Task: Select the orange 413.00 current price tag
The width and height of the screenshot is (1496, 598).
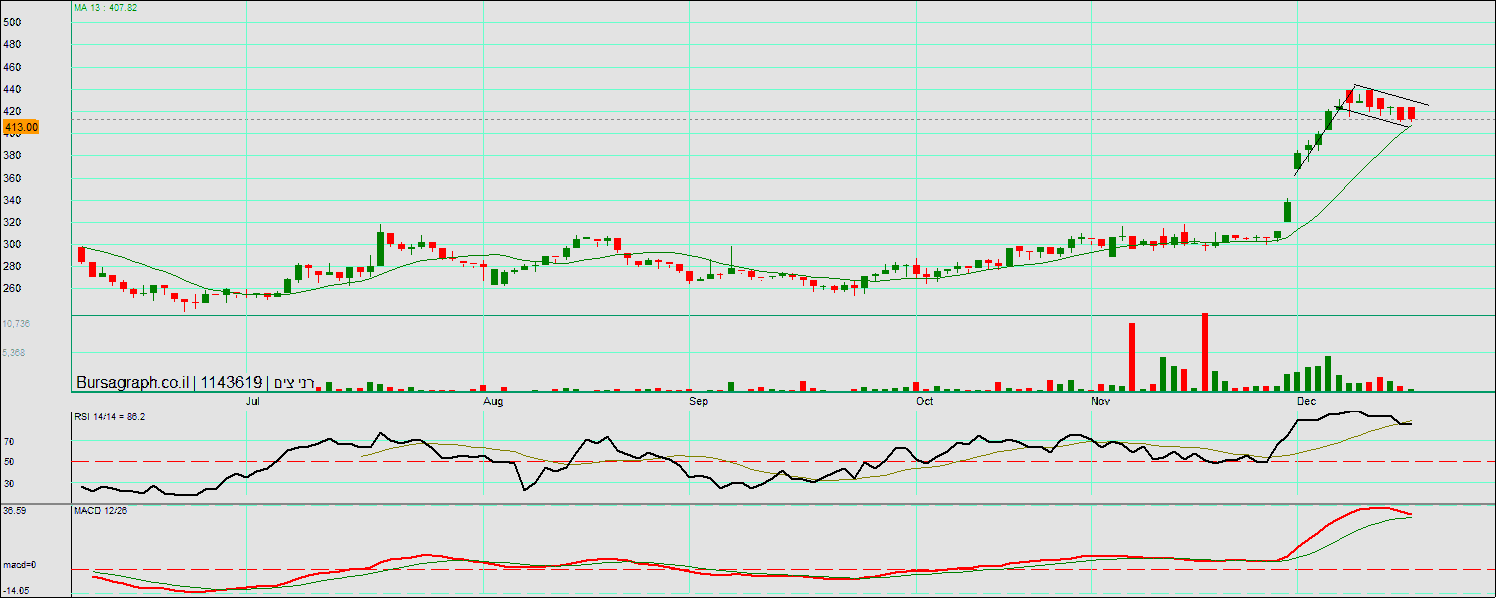Action: tap(21, 127)
